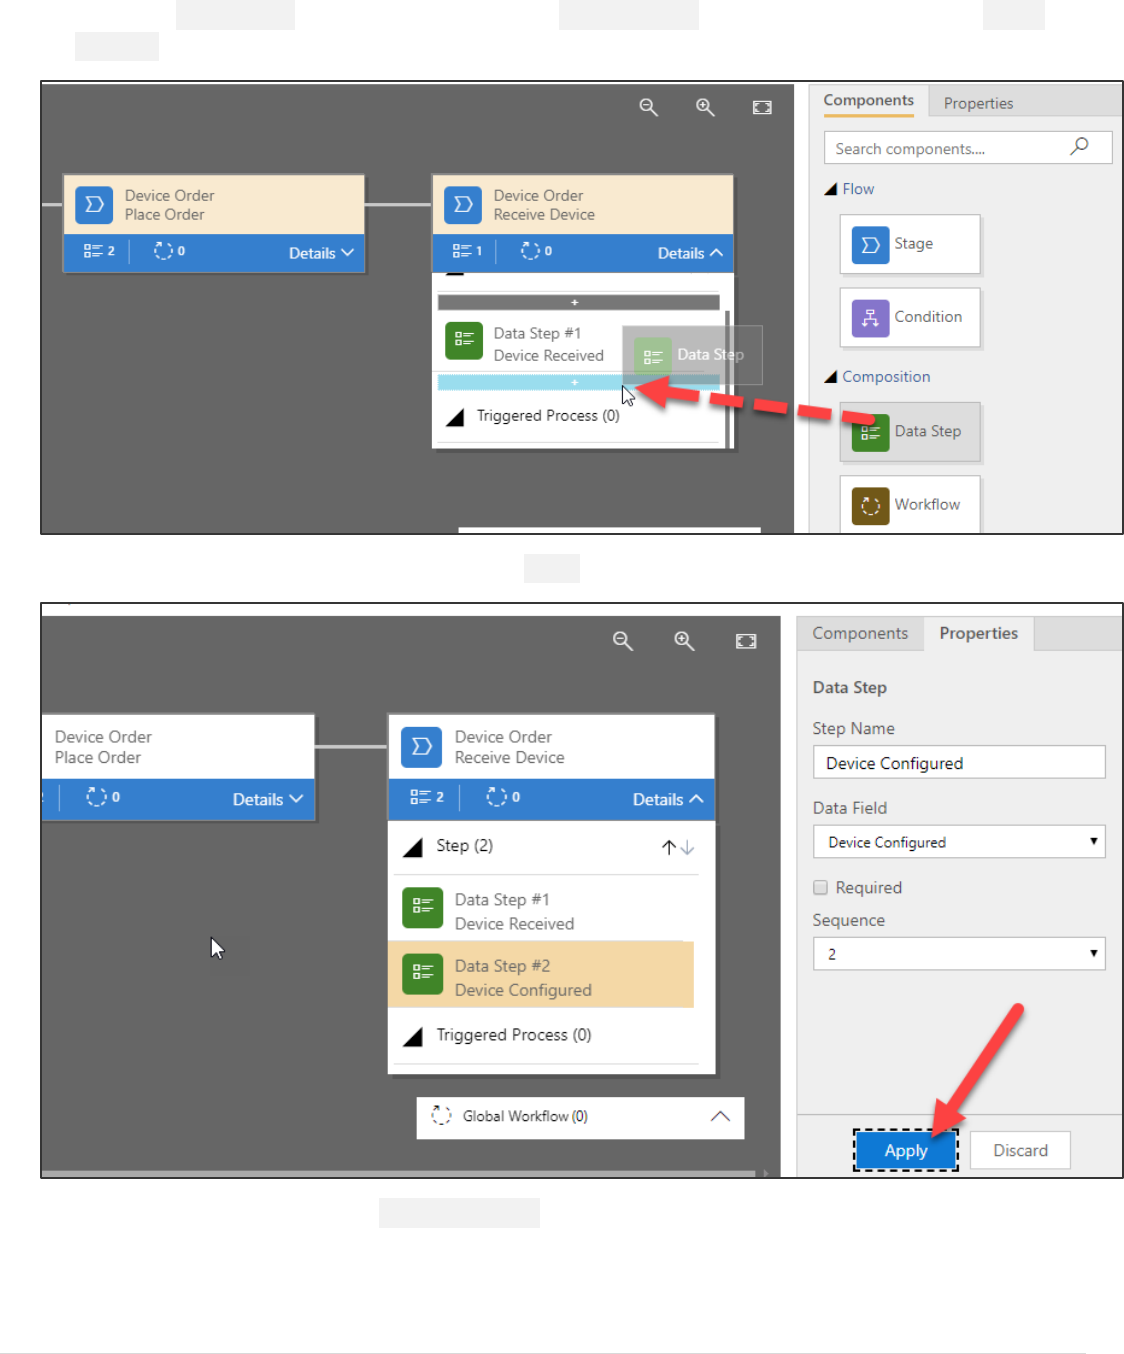Click Data Step #1 icon in upper canvas

(464, 340)
